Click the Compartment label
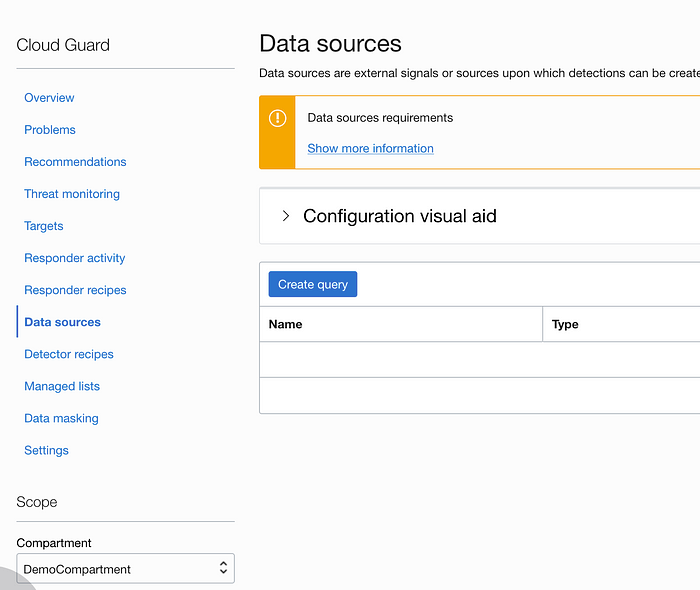The image size is (700, 590). (54, 543)
